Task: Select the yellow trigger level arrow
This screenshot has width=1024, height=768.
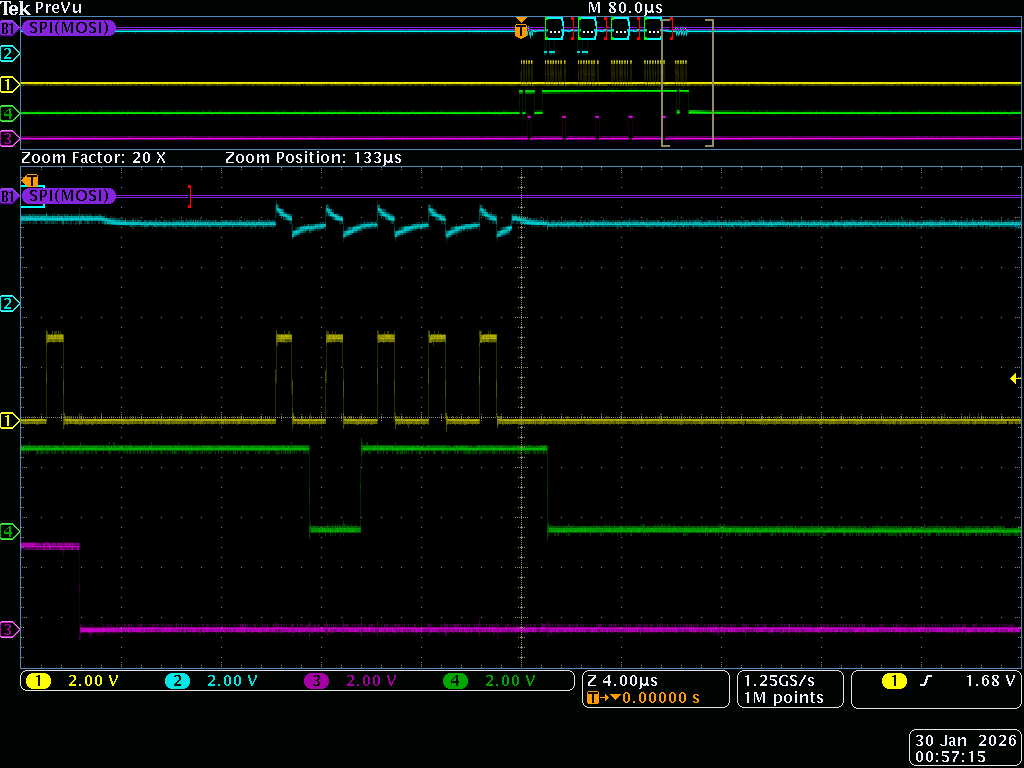Action: [x=1014, y=379]
